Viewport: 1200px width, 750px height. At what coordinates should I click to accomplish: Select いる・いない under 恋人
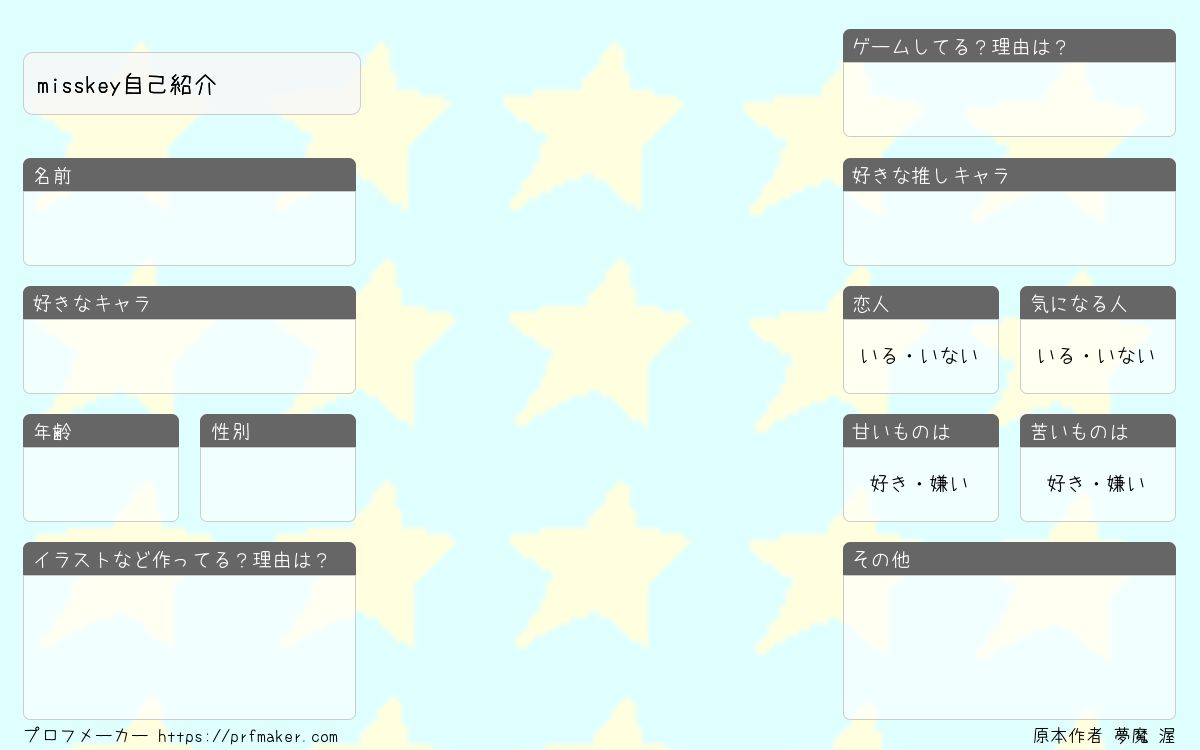pos(920,356)
